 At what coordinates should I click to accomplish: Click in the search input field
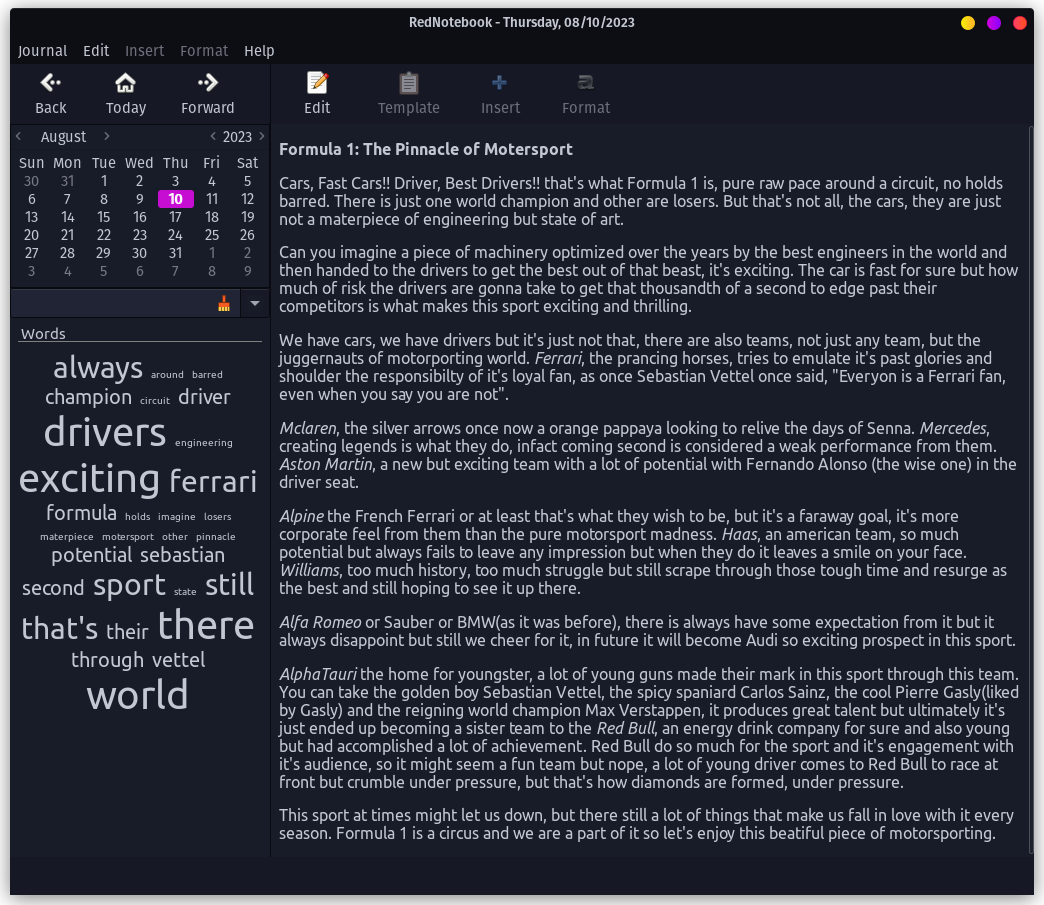110,304
